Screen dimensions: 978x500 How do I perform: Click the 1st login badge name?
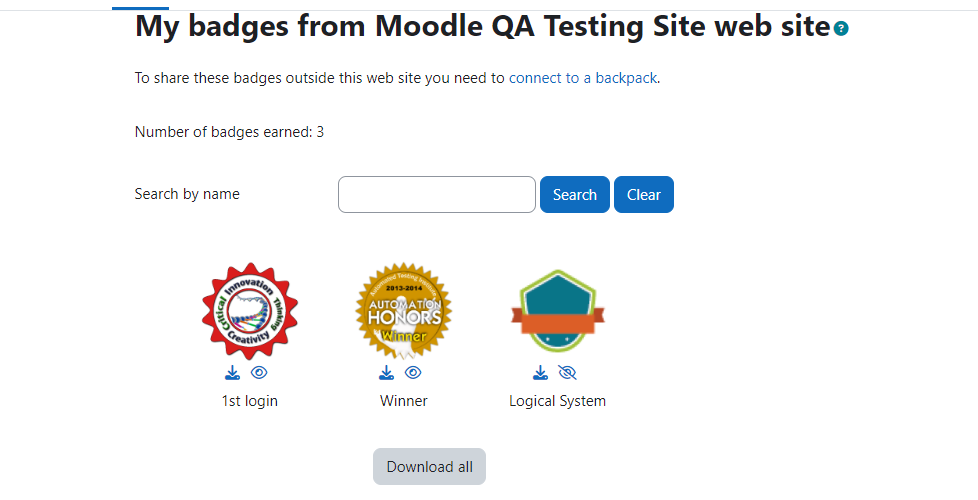click(249, 401)
